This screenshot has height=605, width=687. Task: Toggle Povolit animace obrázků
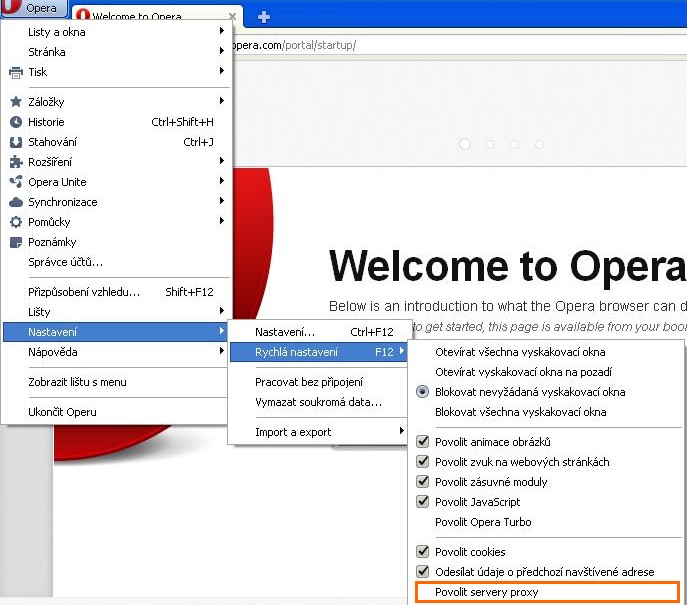(423, 442)
